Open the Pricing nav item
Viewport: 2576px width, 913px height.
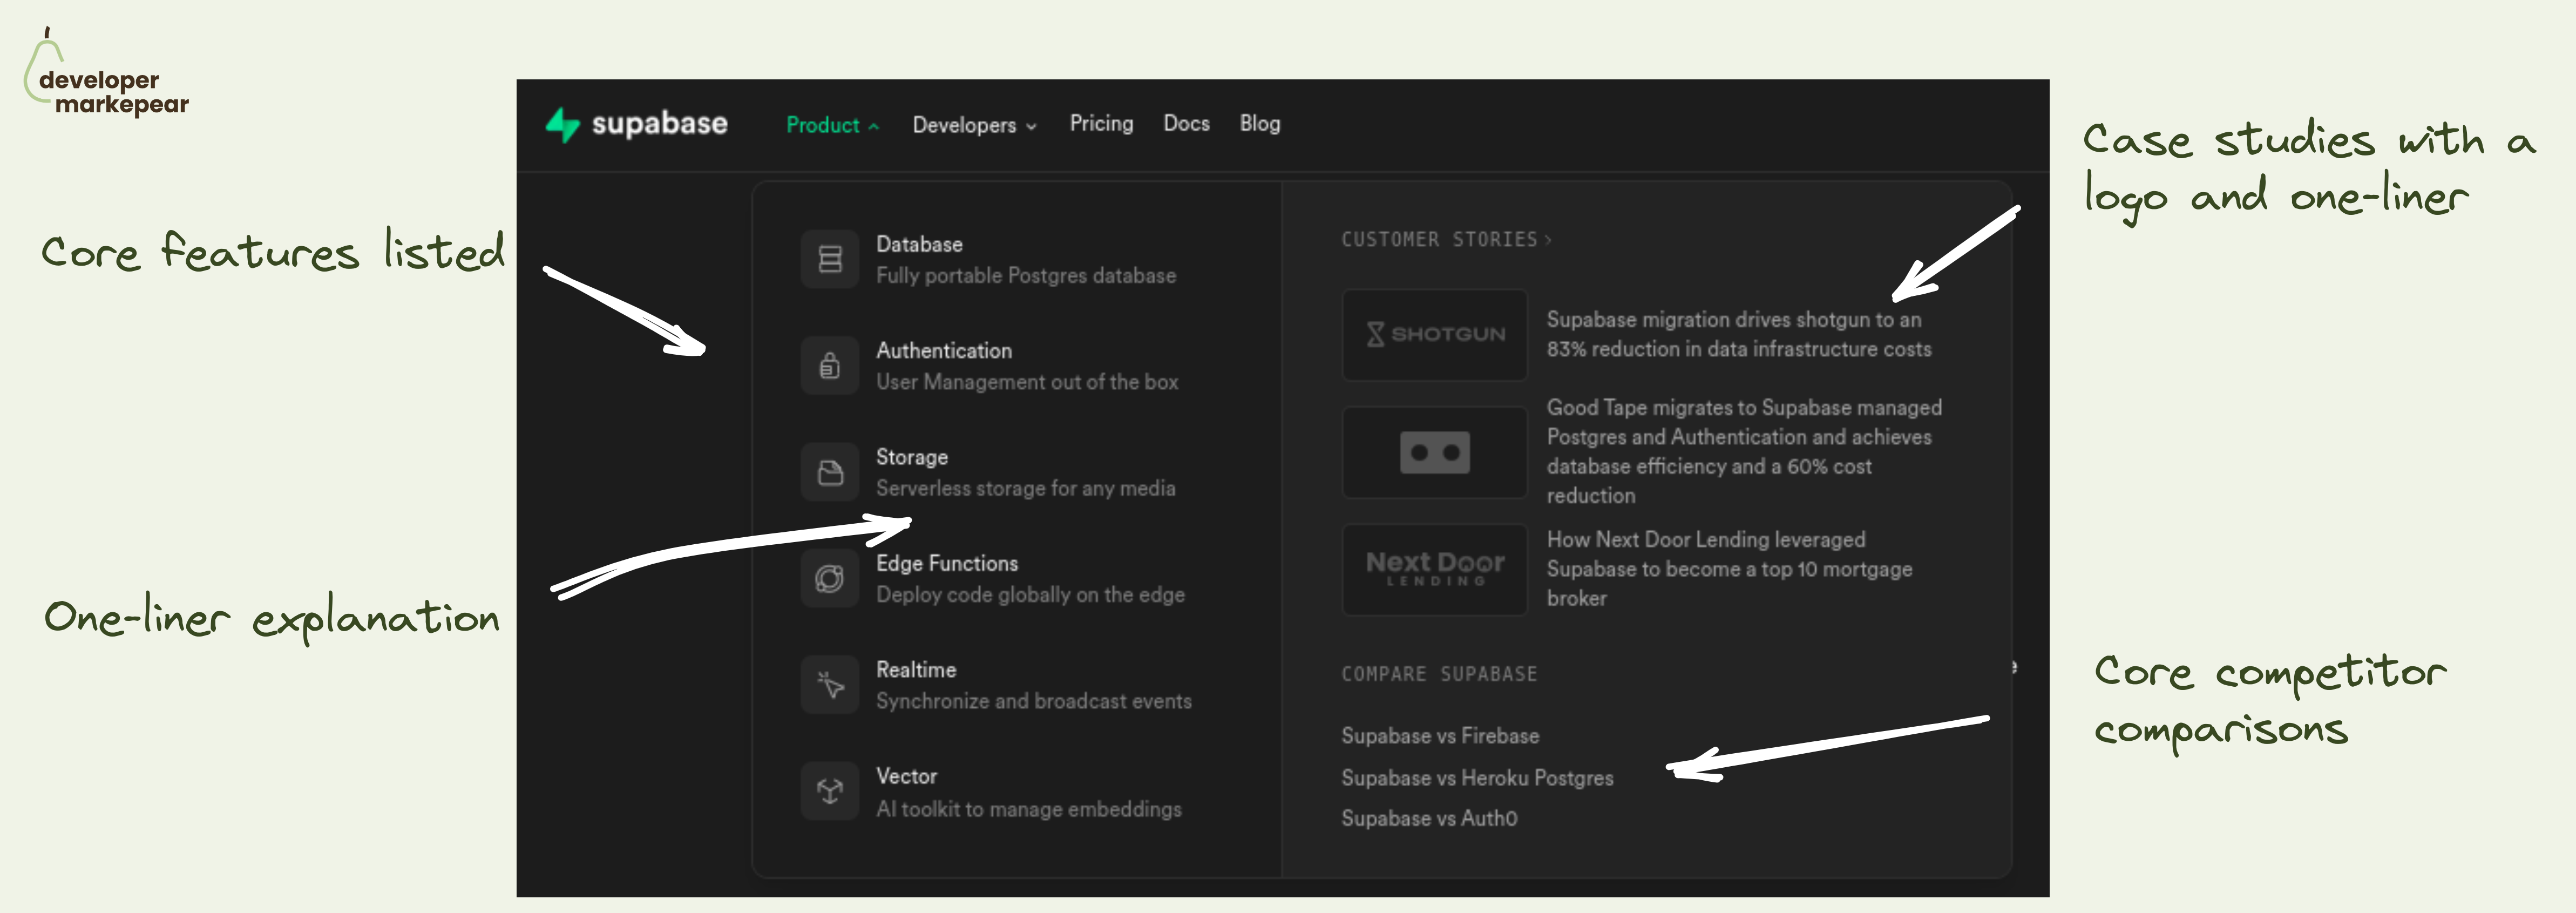pos(1101,123)
